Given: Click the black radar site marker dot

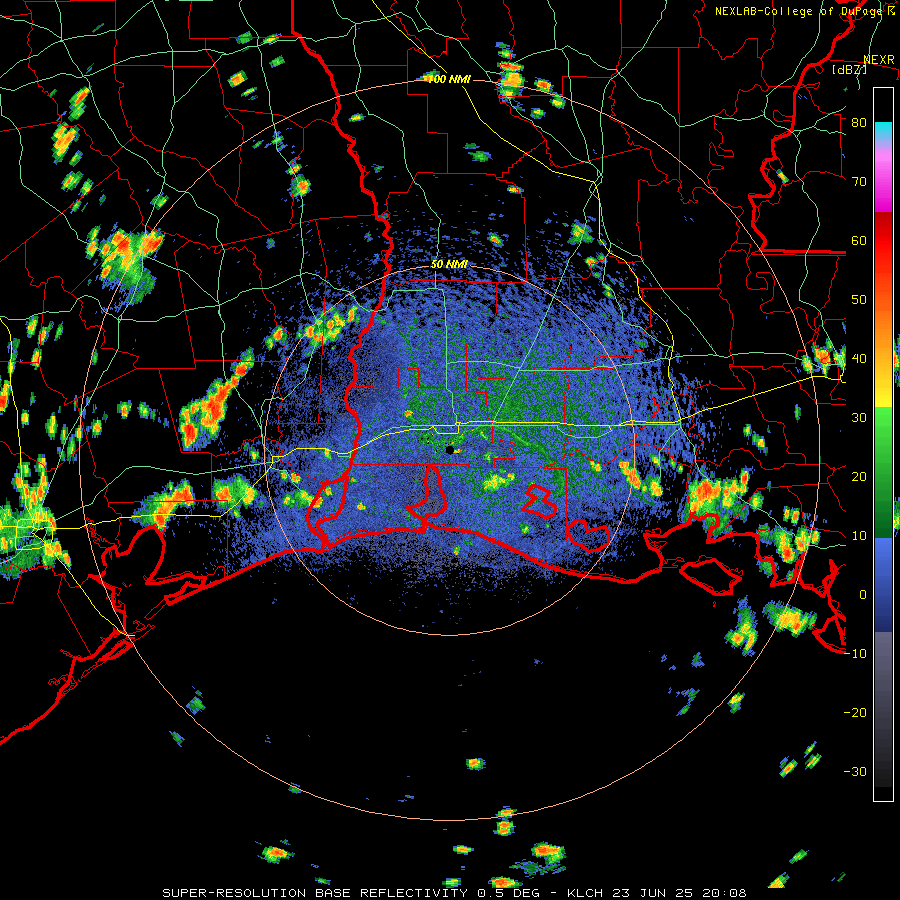Looking at the screenshot, I should [450, 450].
